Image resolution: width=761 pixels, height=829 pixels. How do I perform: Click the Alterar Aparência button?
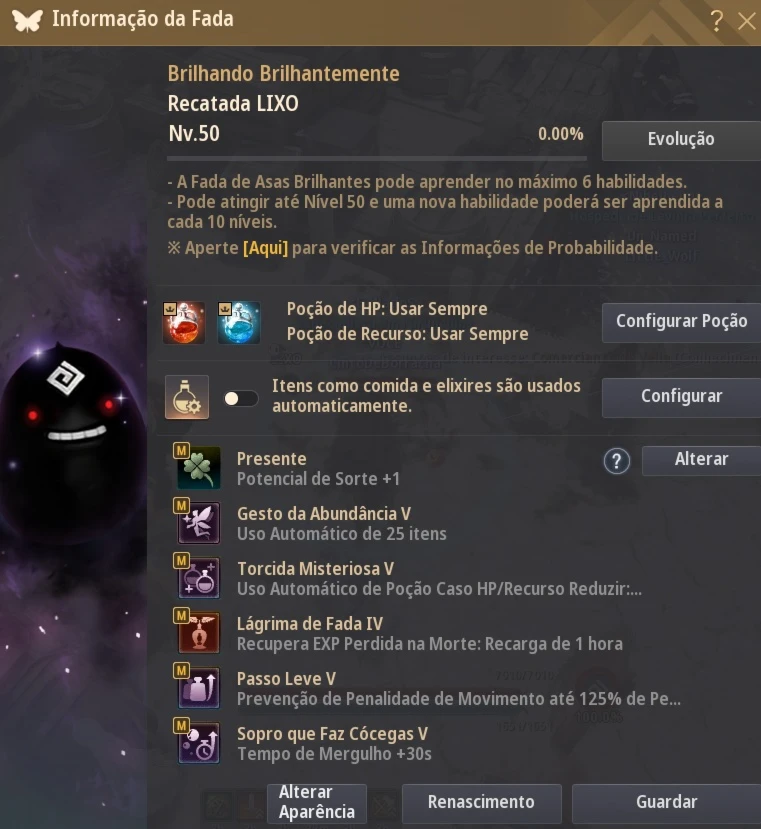coord(317,803)
